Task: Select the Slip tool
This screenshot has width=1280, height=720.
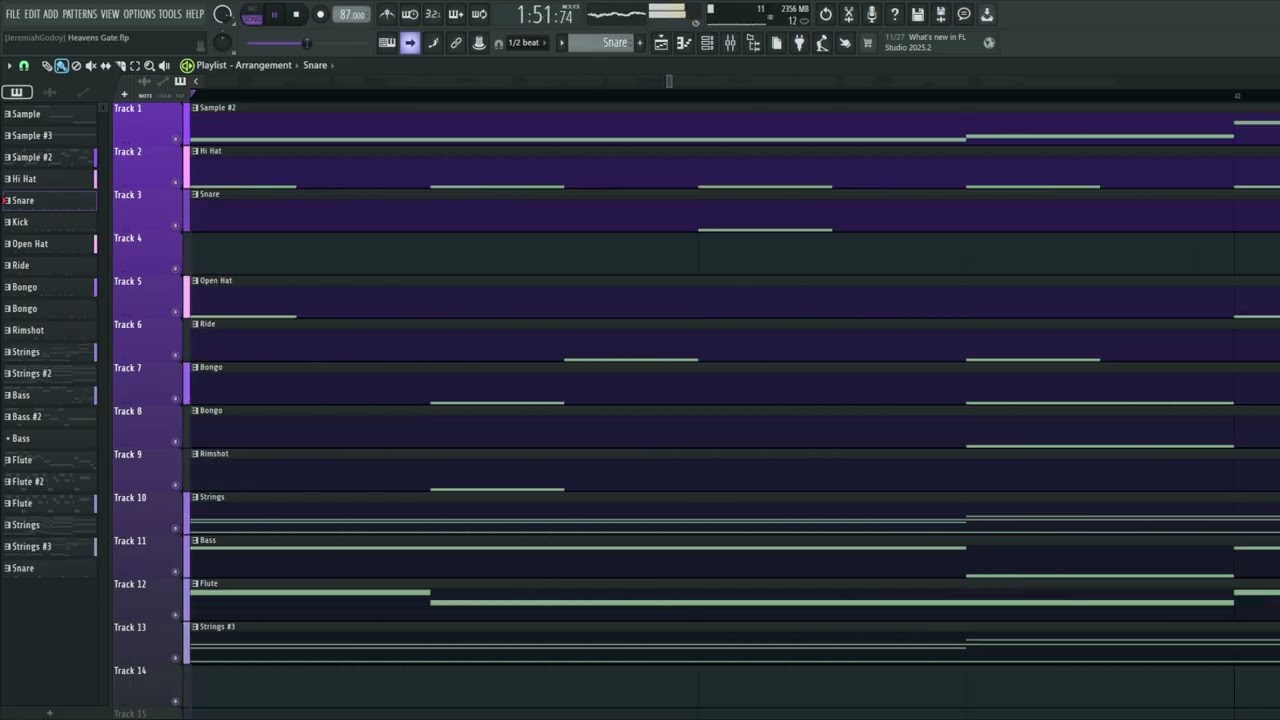Action: click(x=105, y=66)
